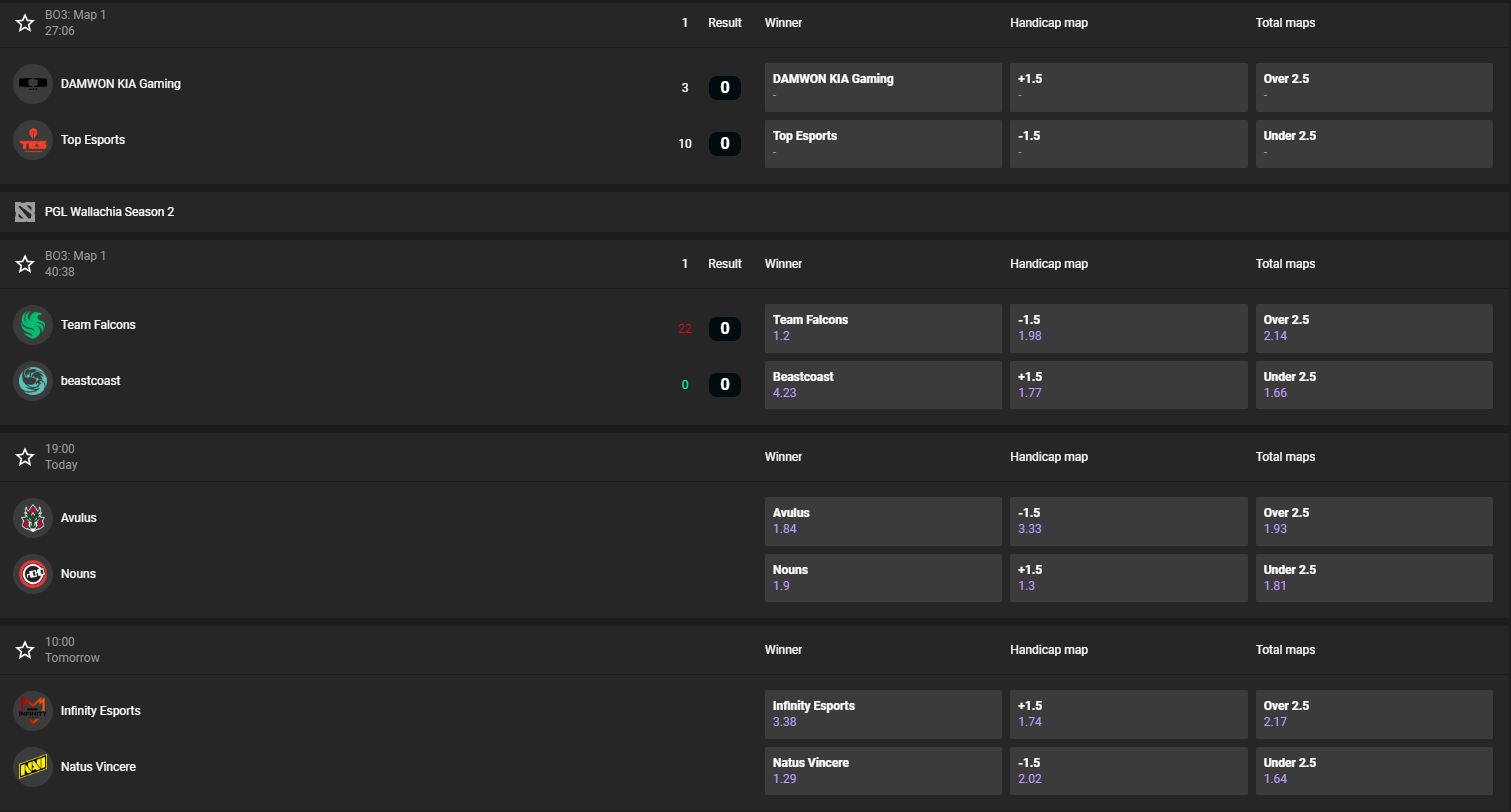Click the beastcoast team logo
Image resolution: width=1511 pixels, height=812 pixels.
tap(33, 381)
